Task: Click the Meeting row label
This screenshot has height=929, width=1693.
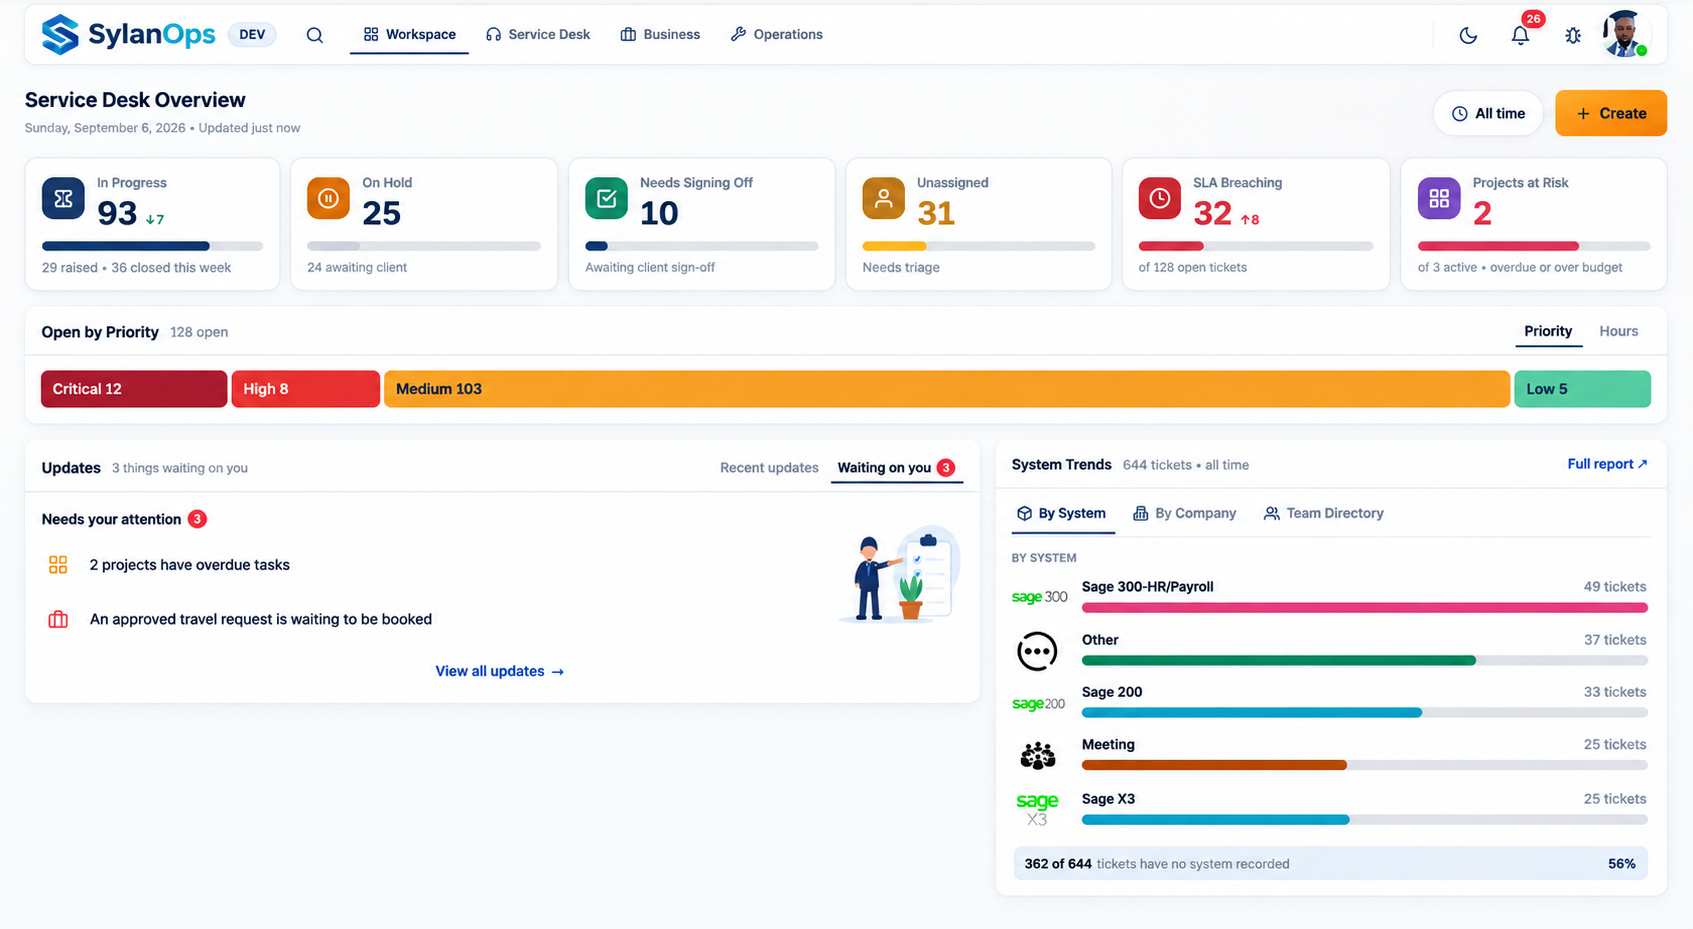Action: pyautogui.click(x=1108, y=745)
